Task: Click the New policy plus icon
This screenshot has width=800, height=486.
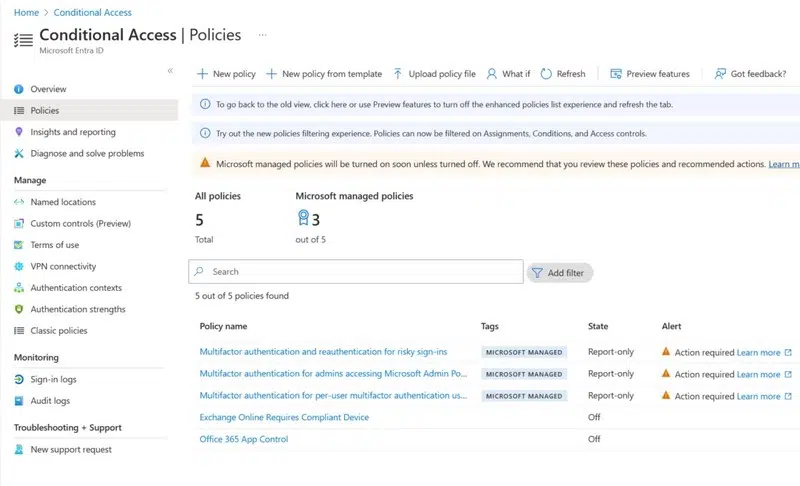Action: pyautogui.click(x=203, y=74)
